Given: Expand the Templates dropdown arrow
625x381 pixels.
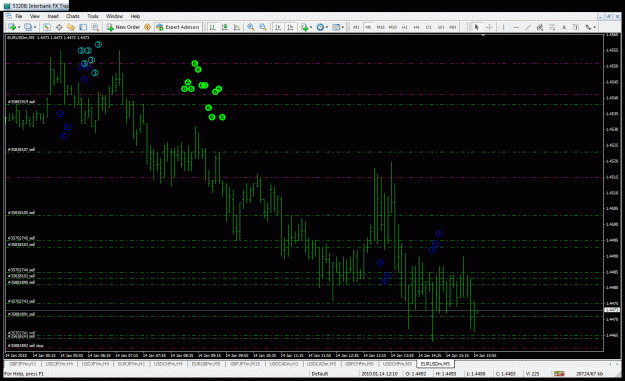Looking at the screenshot, I should pos(343,27).
